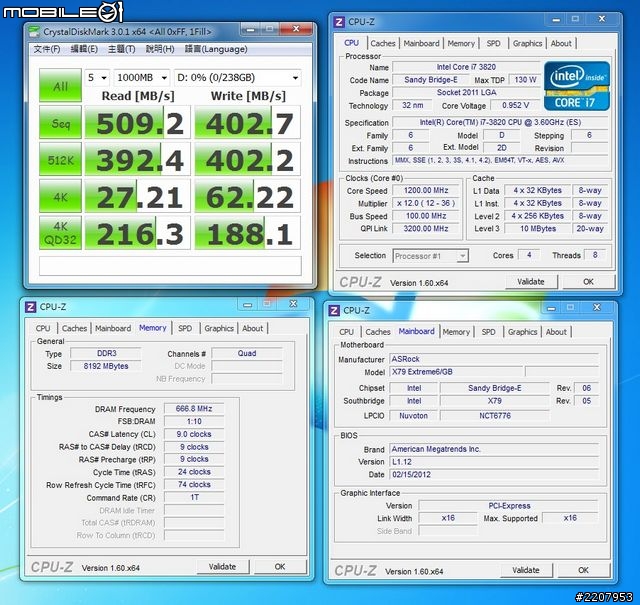Click the Channels value Quad
The width and height of the screenshot is (640, 605).
[247, 353]
